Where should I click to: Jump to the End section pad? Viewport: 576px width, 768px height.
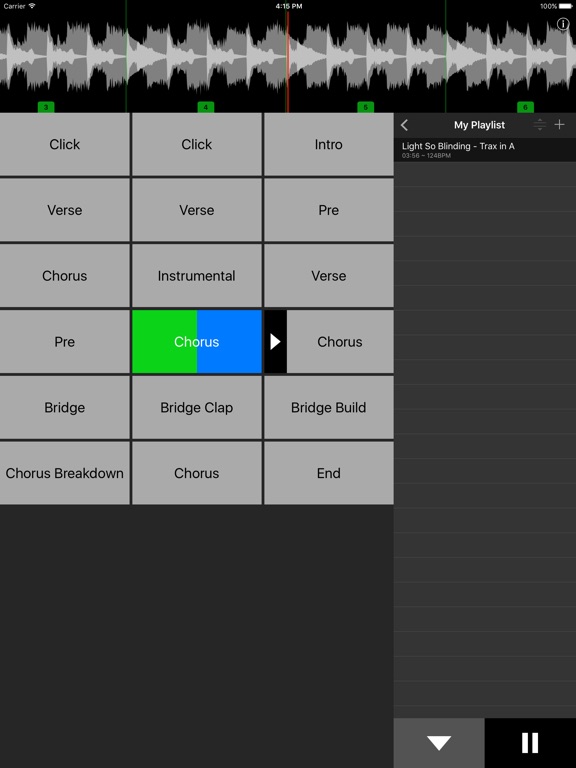pos(329,473)
